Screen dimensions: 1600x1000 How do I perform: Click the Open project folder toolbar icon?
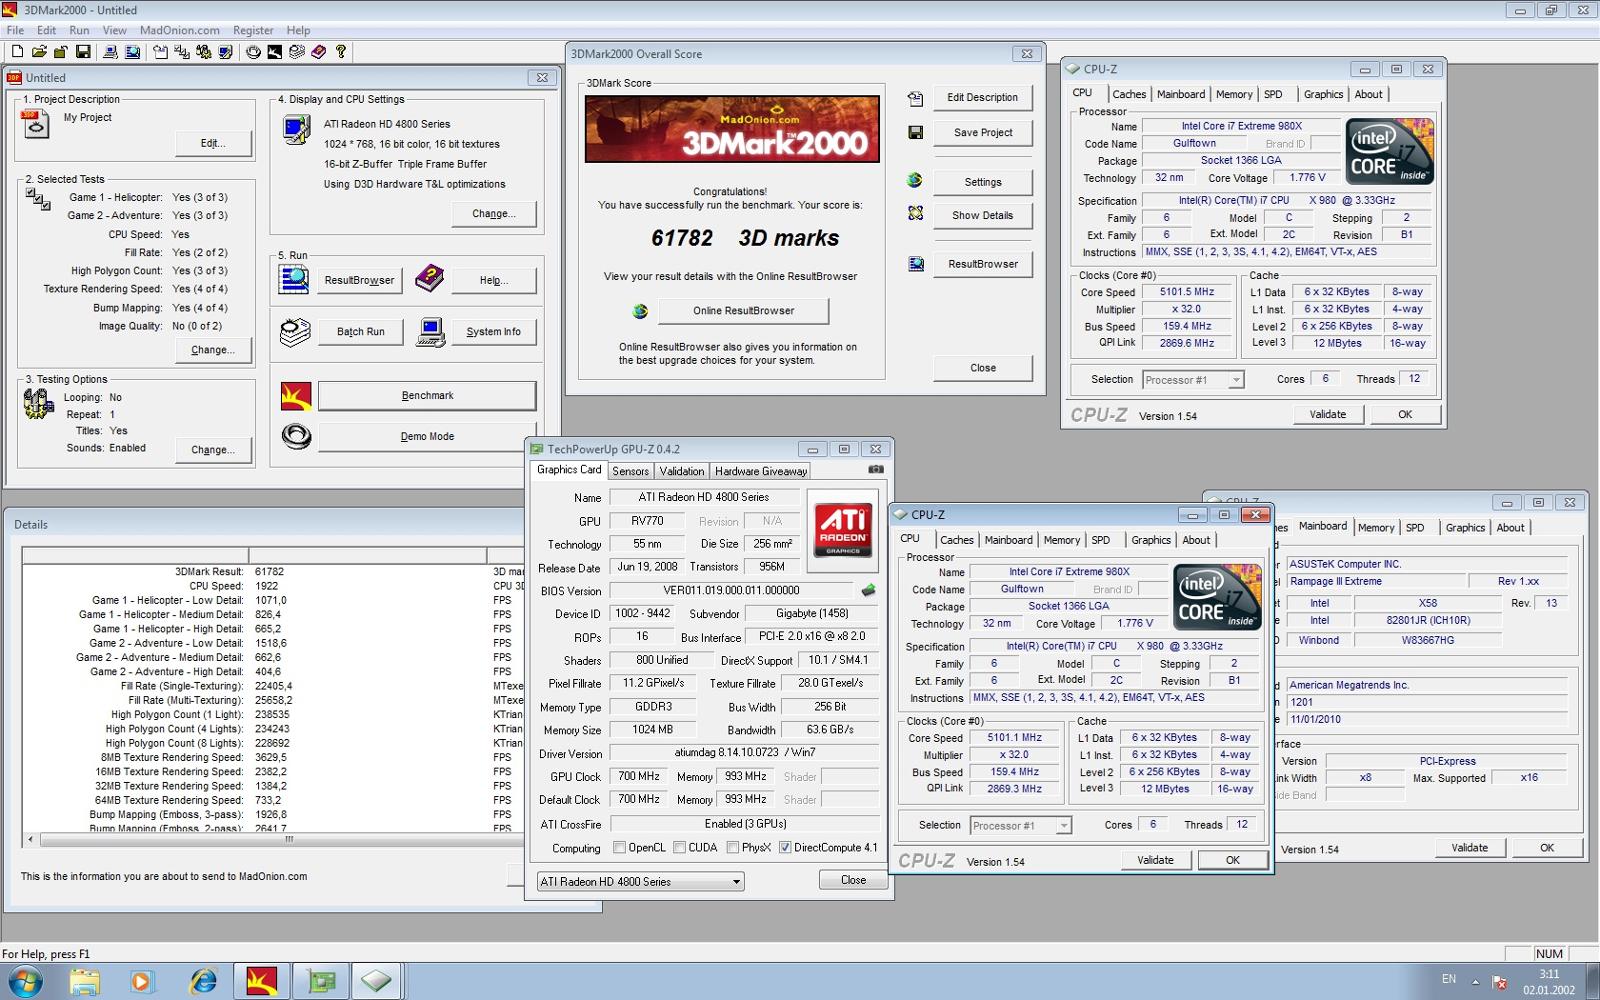39,52
